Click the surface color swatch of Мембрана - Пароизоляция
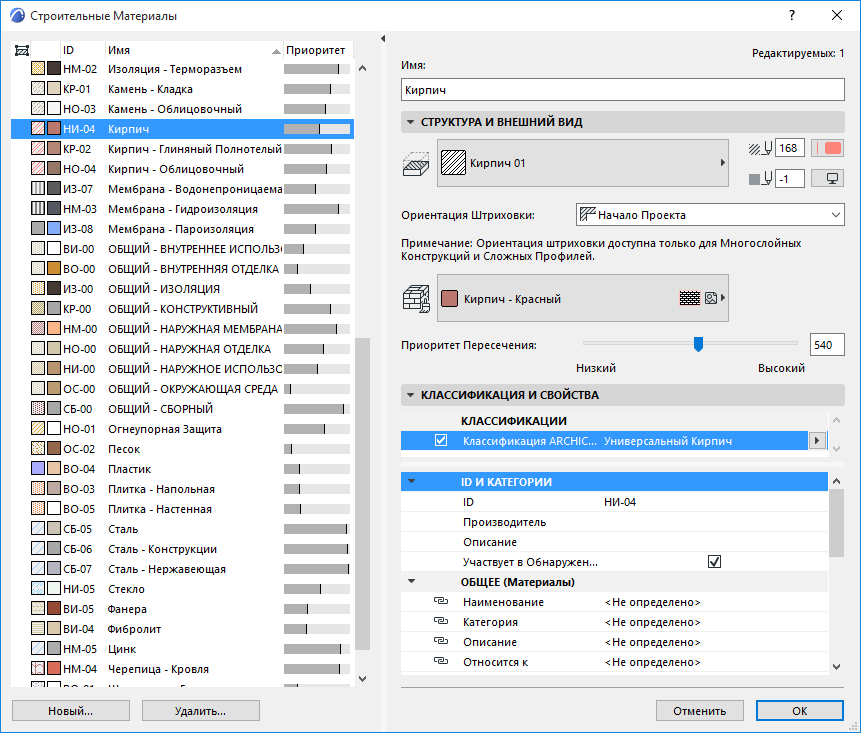This screenshot has height=733, width=861. (54, 228)
